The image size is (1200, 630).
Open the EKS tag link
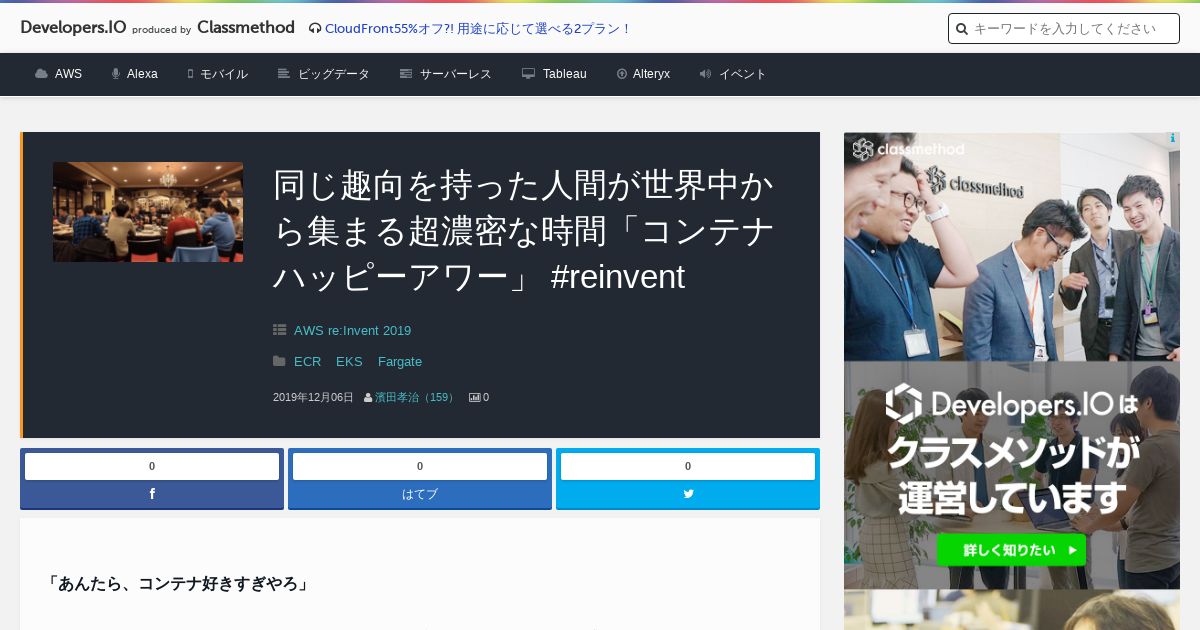point(349,362)
